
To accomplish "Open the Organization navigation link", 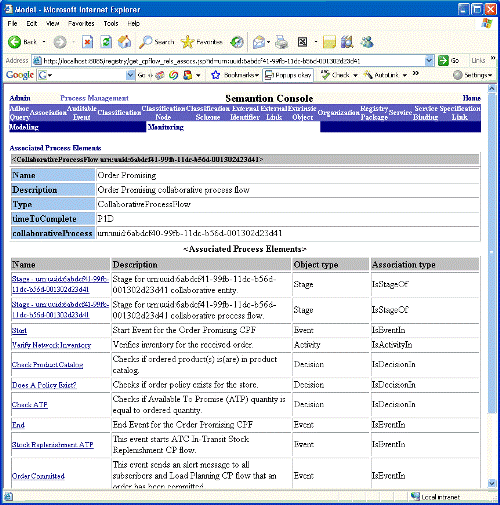I will point(338,112).
